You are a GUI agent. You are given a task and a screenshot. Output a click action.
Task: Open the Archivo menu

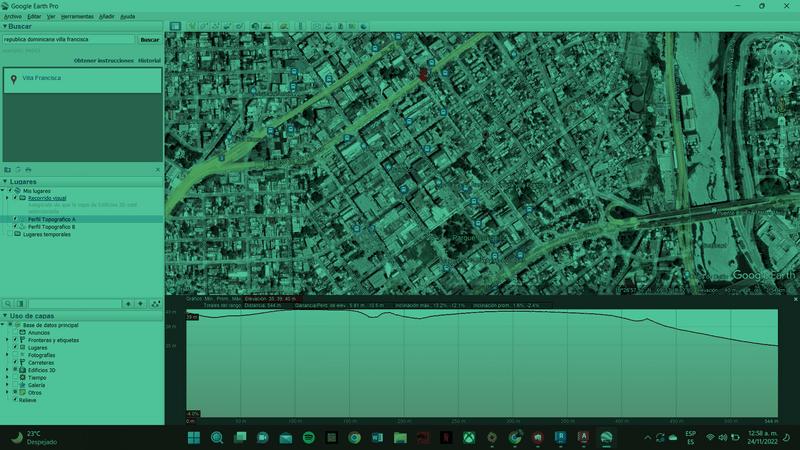[x=13, y=16]
